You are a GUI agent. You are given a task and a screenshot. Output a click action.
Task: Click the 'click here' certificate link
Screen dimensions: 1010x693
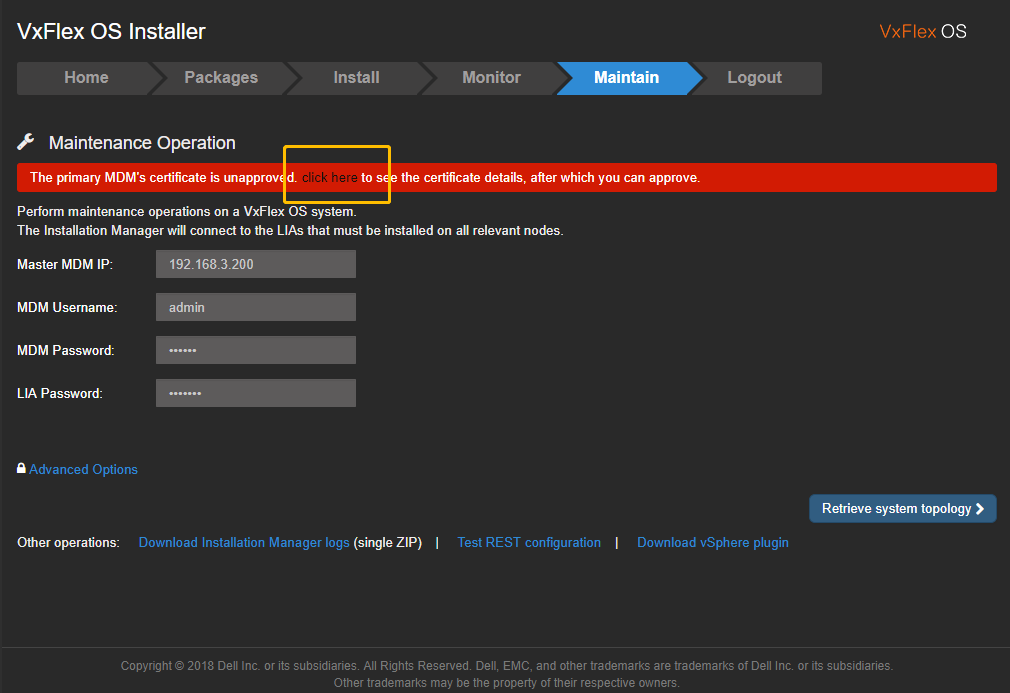pos(329,178)
